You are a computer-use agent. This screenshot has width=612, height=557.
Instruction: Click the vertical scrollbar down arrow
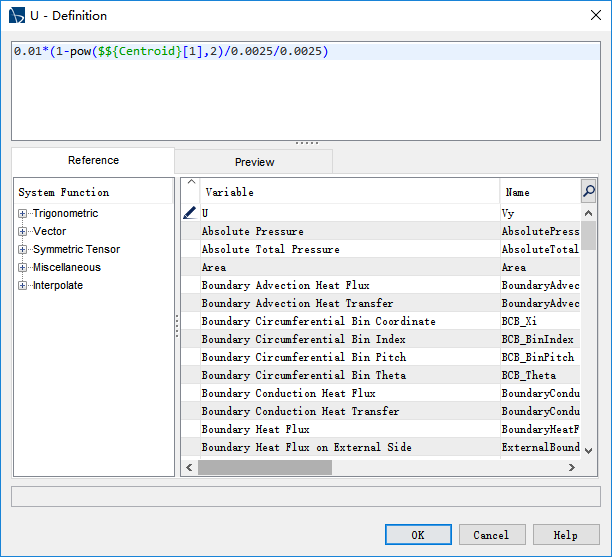pos(589,450)
